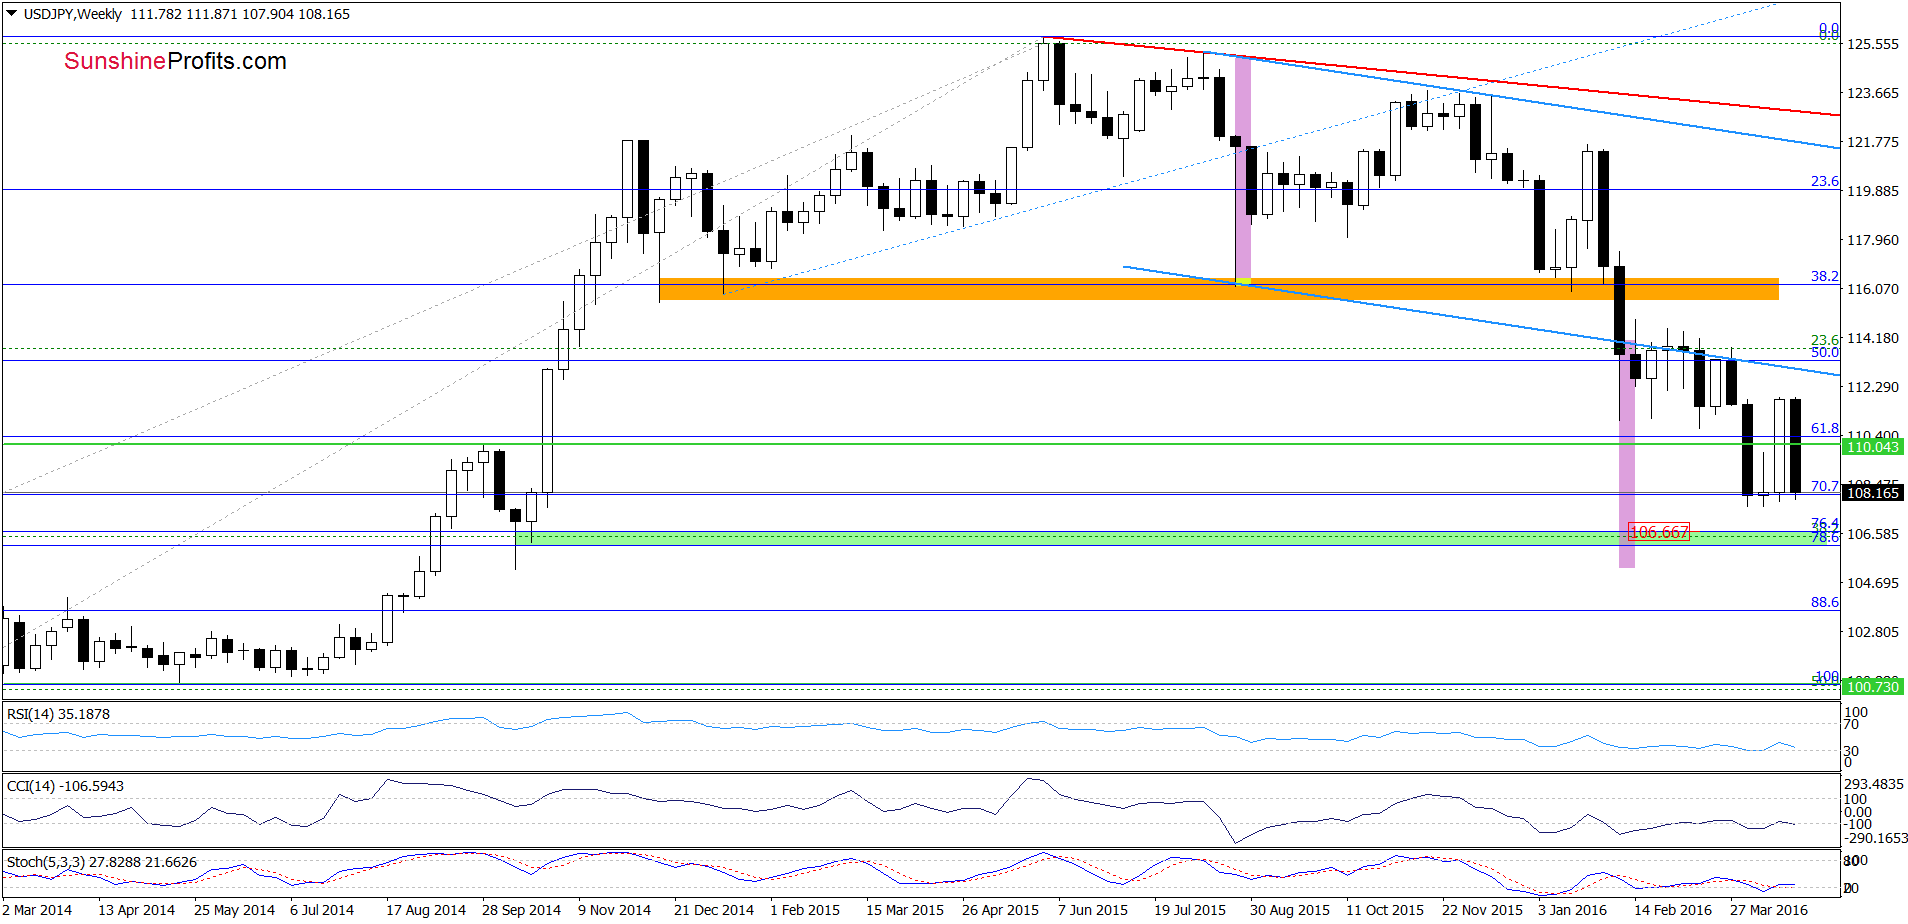Click the 3 Jan 2016 date label
Screen dimensions: 1908x924
click(1573, 910)
